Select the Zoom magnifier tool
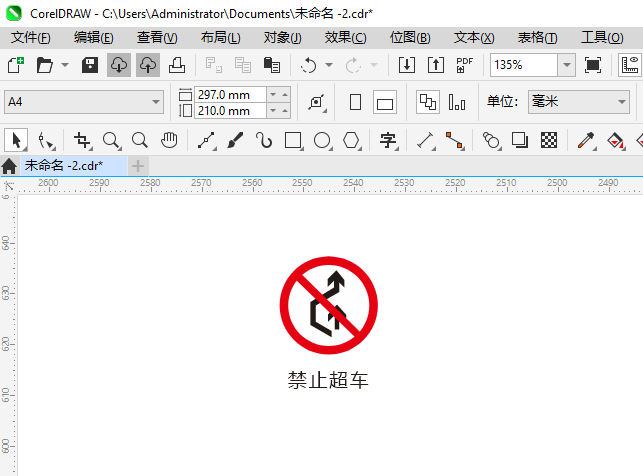 pyautogui.click(x=112, y=141)
